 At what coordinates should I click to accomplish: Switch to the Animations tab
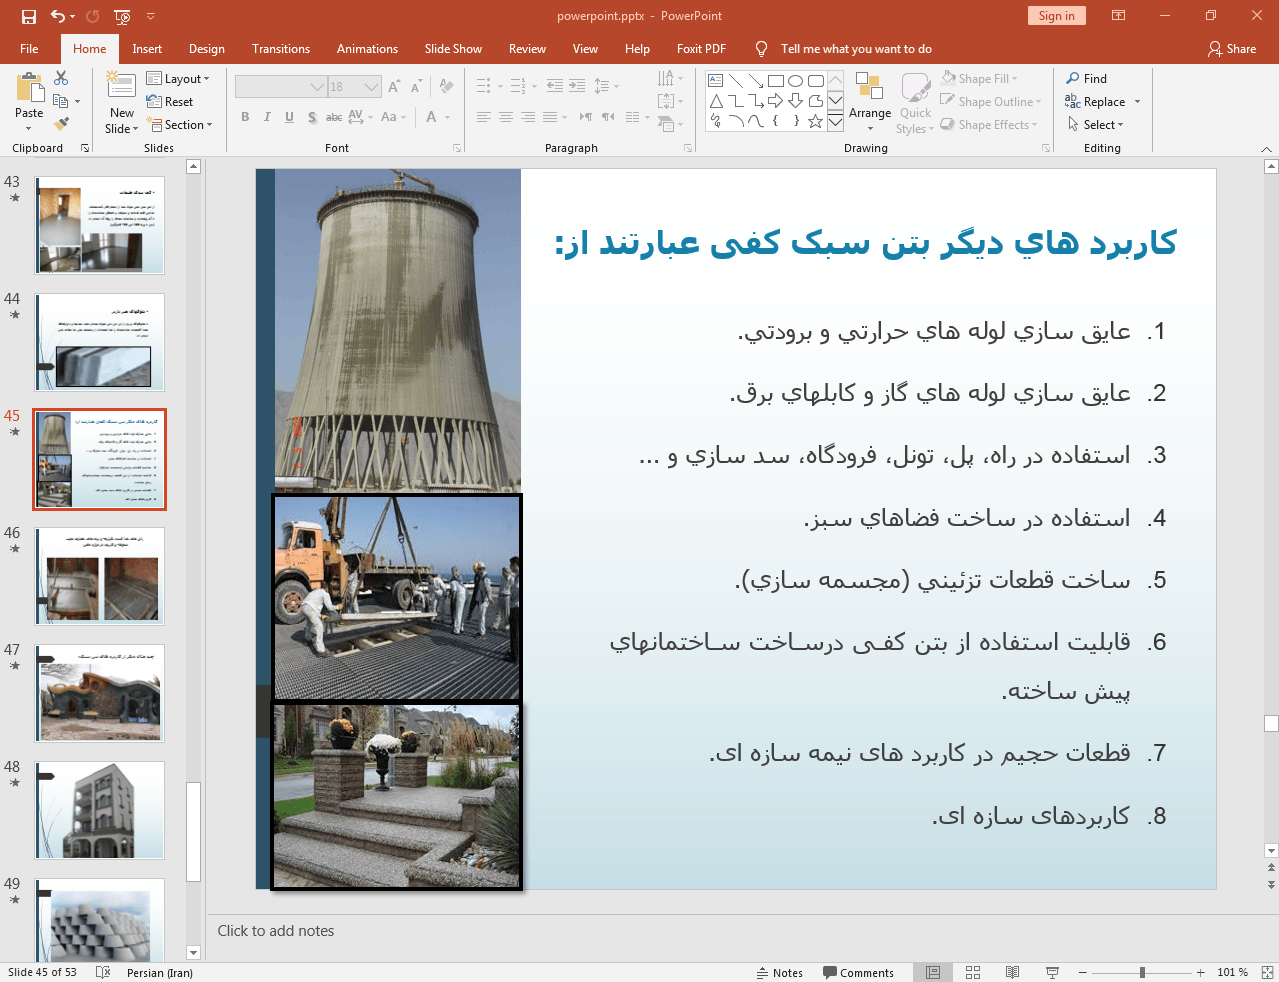coord(367,48)
